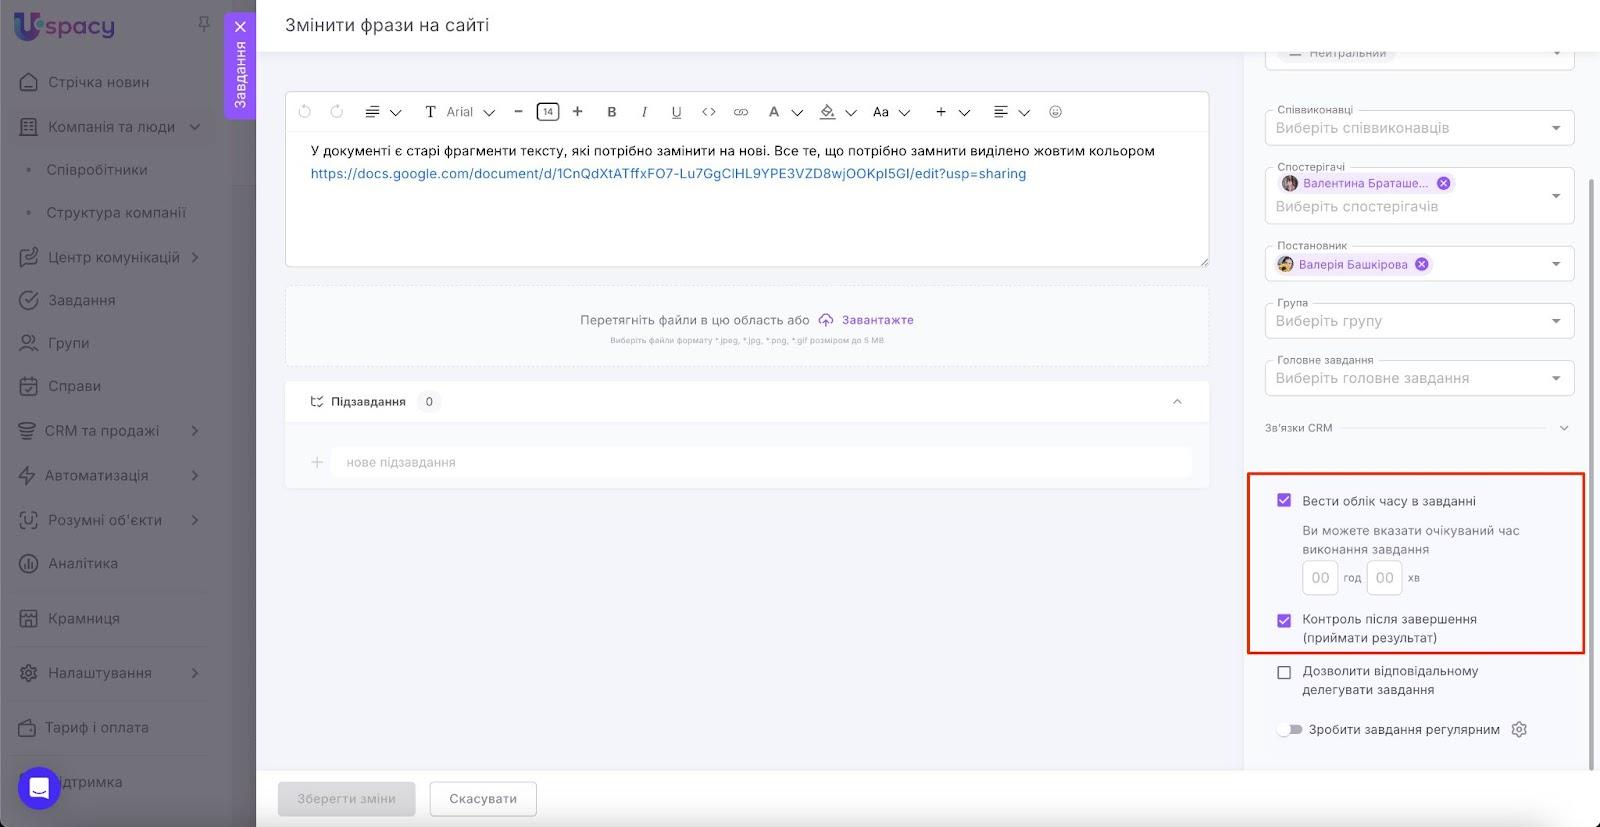Click the font size 14 field
1600x827 pixels.
[548, 112]
